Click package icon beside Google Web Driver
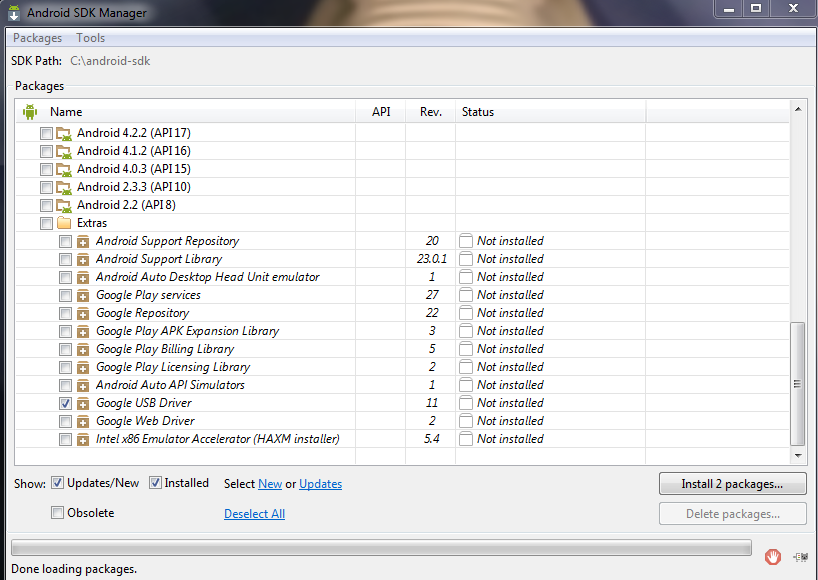The image size is (818, 580). (x=82, y=421)
